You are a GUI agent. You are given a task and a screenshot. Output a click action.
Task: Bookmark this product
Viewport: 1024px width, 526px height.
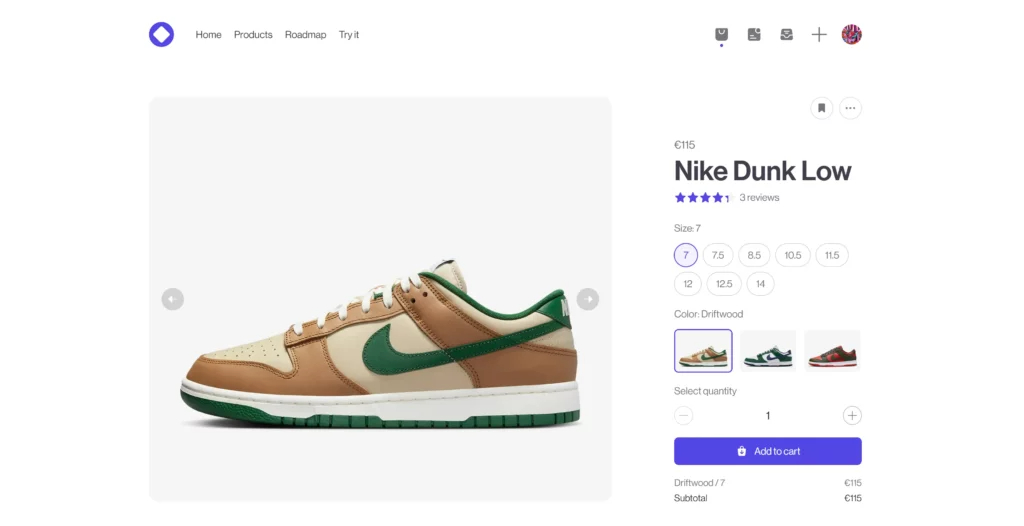pos(822,108)
